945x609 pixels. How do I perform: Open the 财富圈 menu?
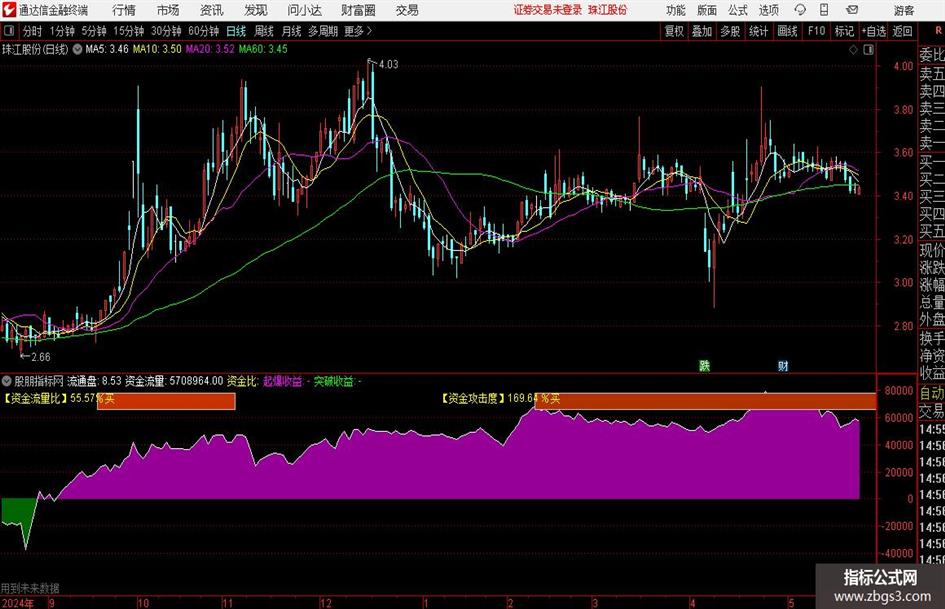(358, 10)
